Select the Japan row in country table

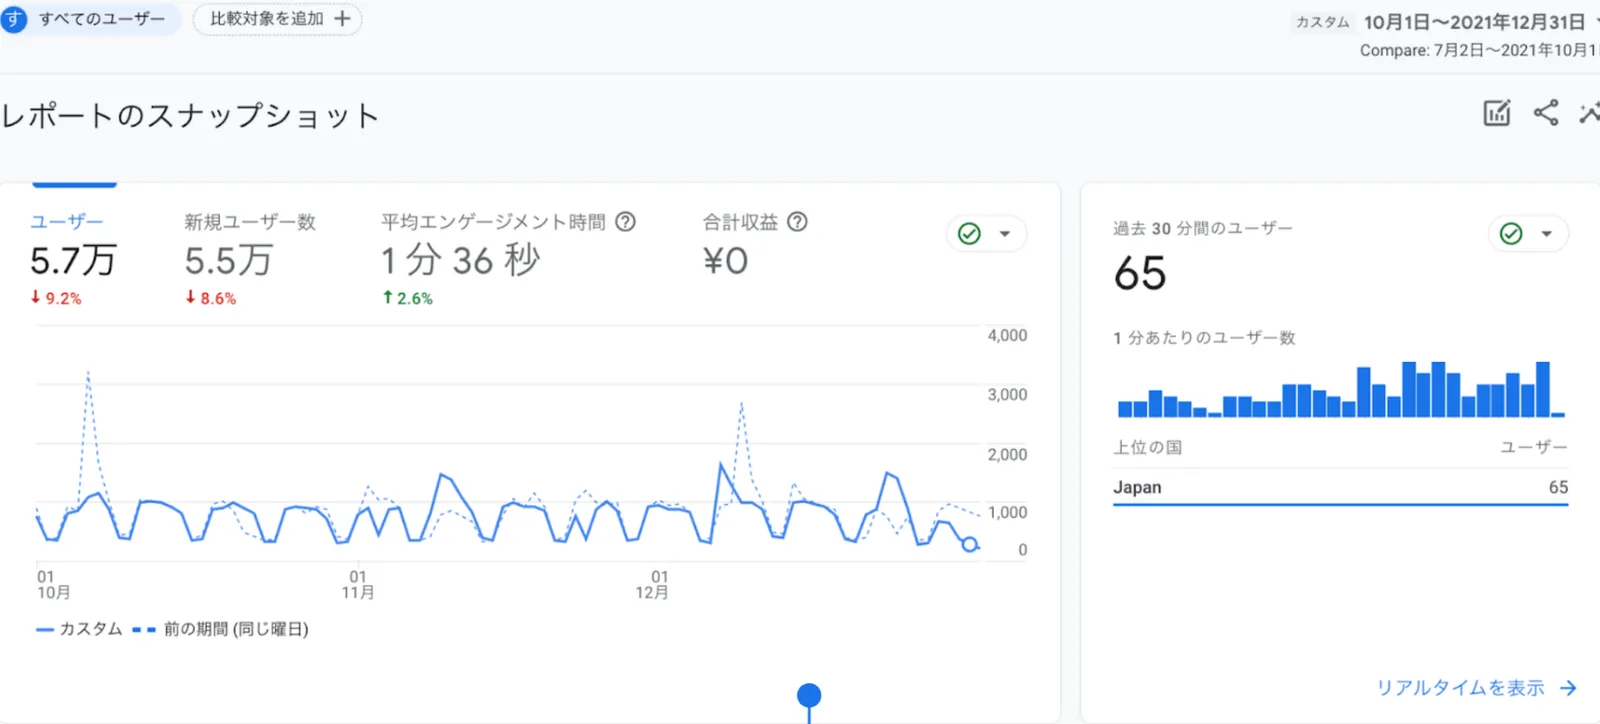[x=1340, y=488]
